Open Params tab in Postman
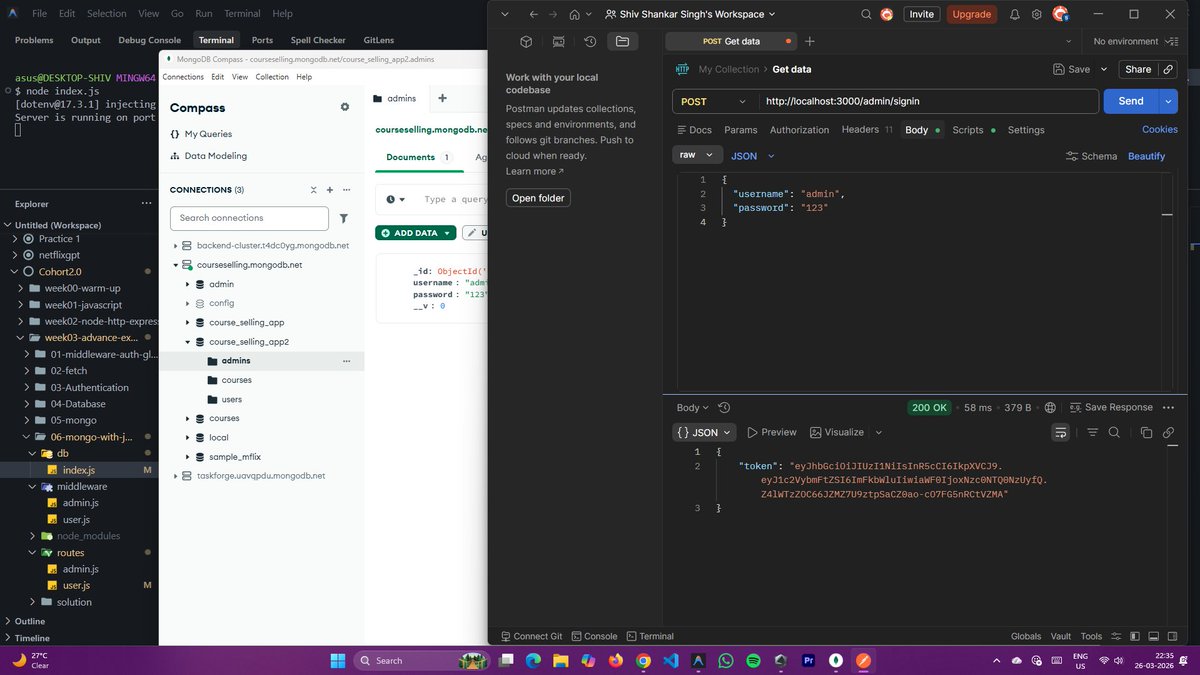1200x675 pixels. point(741,130)
